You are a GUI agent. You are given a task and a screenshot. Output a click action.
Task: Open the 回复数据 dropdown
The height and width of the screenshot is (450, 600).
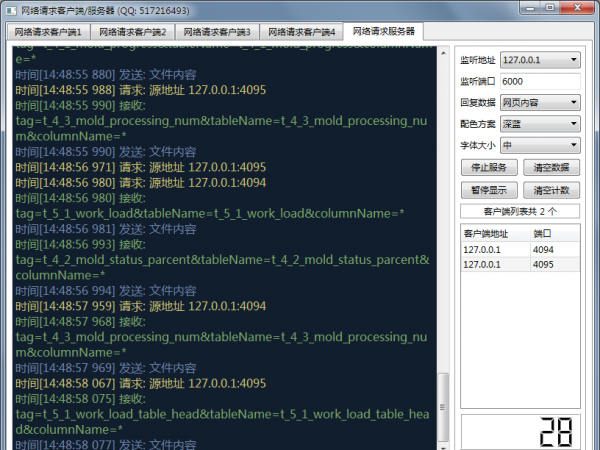tap(539, 102)
